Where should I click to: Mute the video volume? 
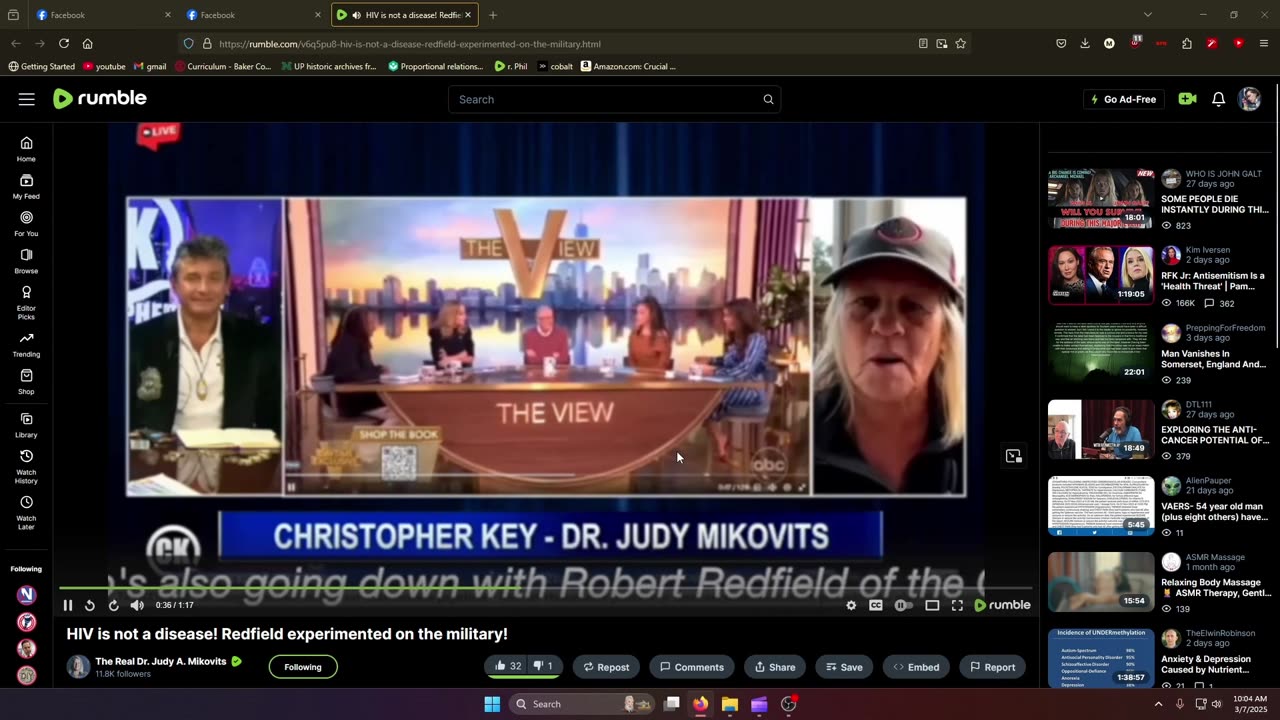coord(137,605)
